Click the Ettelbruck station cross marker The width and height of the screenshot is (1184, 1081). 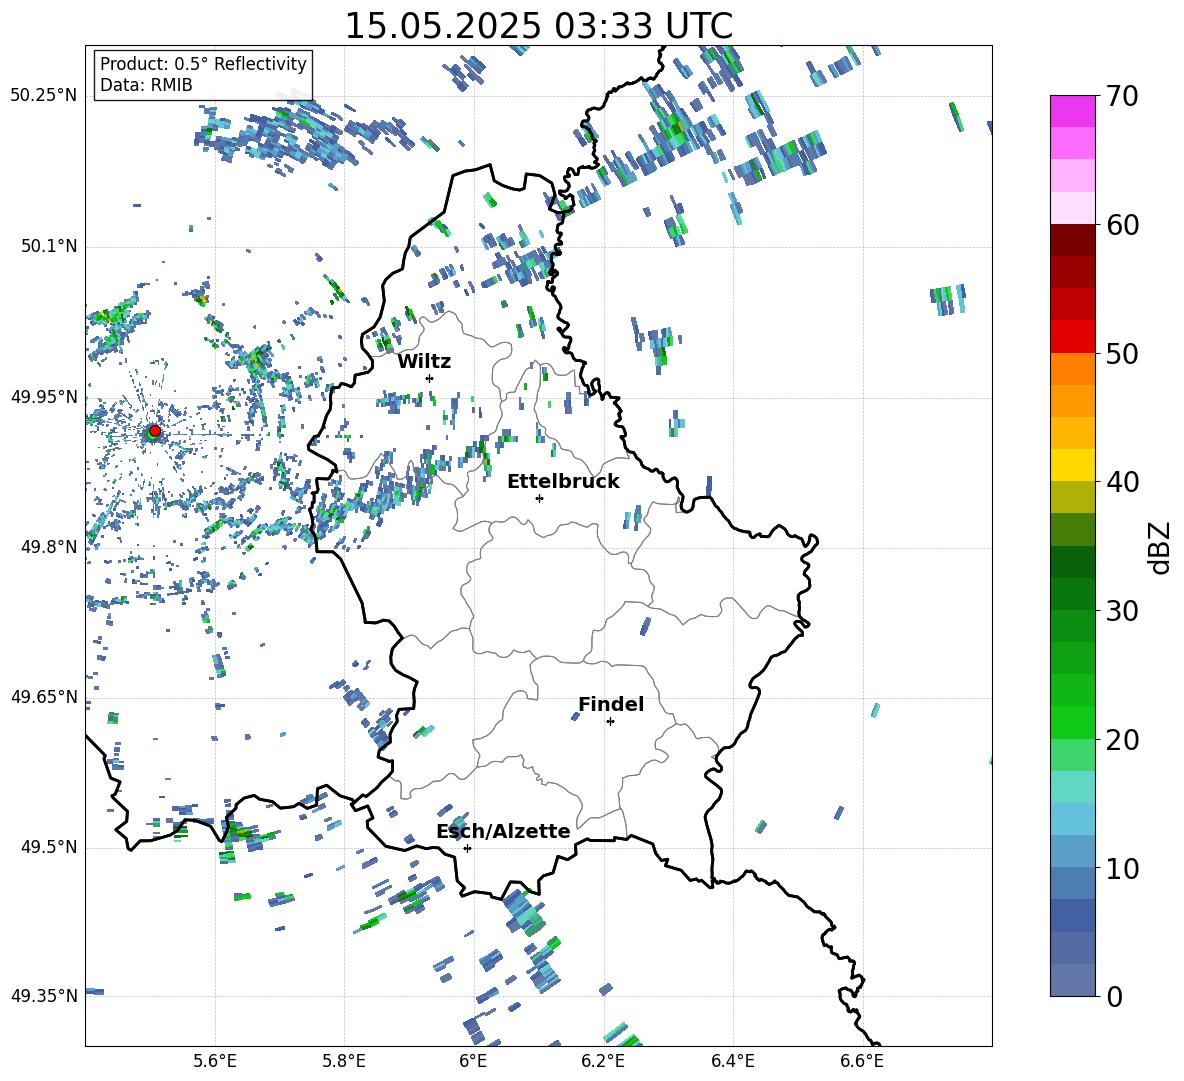coord(539,498)
